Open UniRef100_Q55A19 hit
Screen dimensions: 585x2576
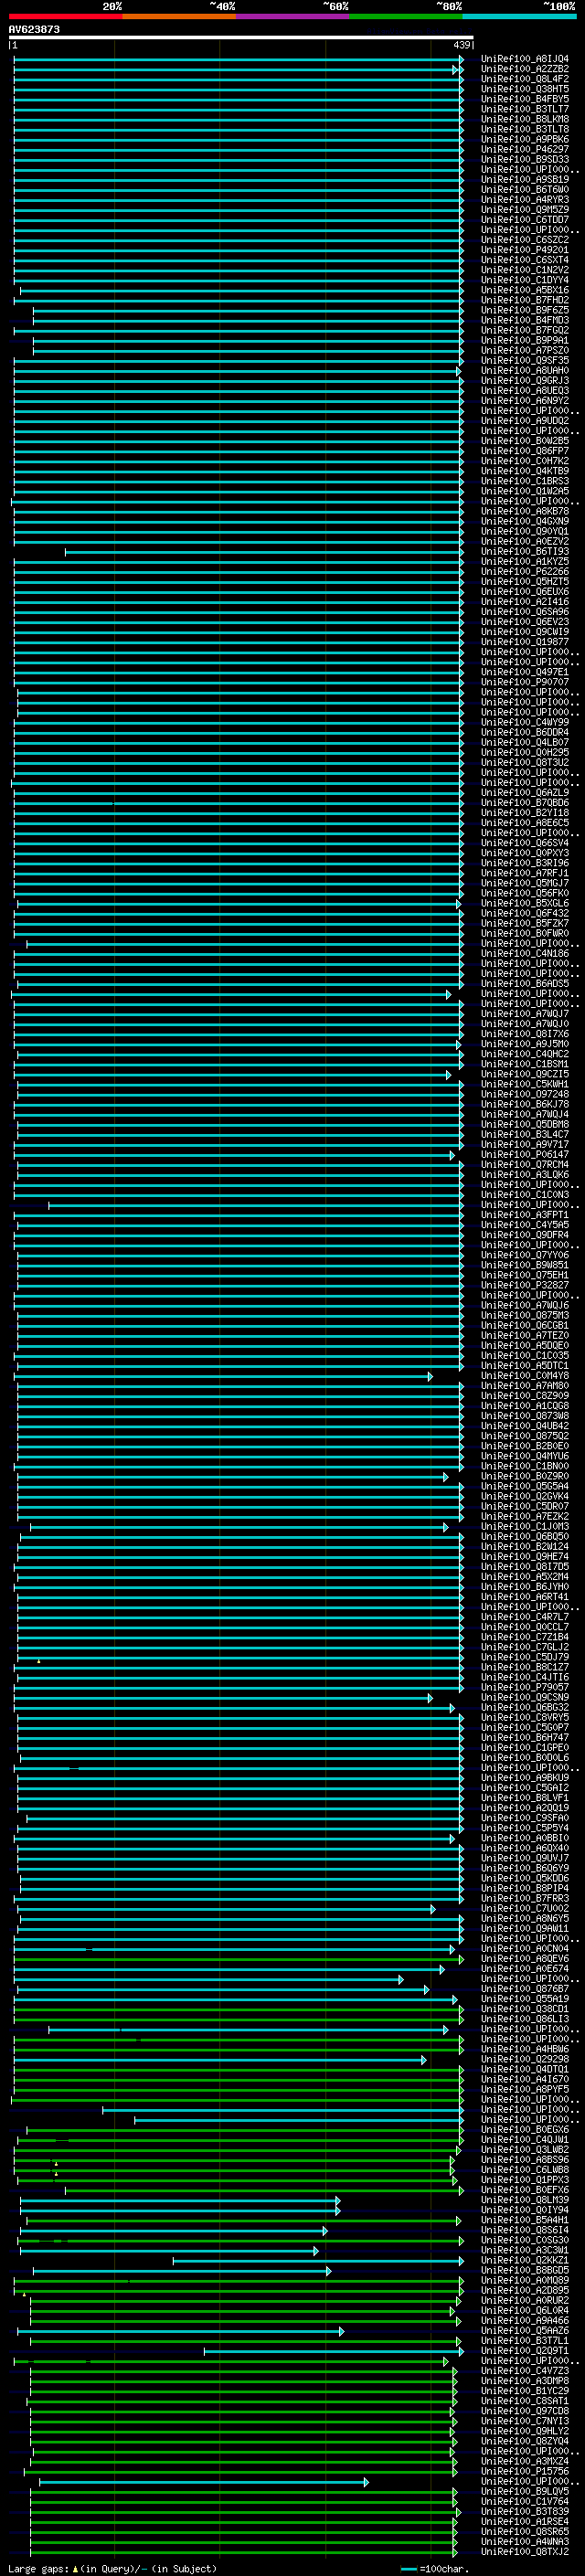pyautogui.click(x=524, y=1998)
